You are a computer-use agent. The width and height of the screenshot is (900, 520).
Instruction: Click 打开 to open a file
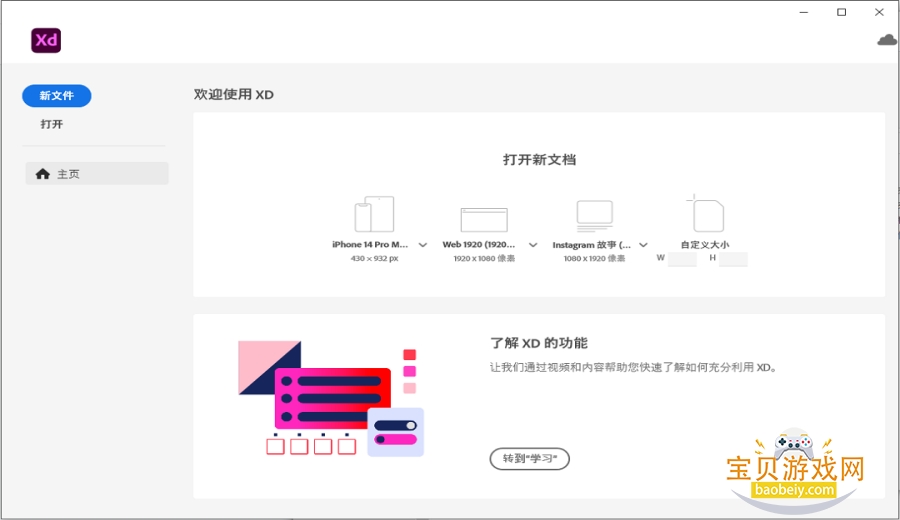(52, 124)
